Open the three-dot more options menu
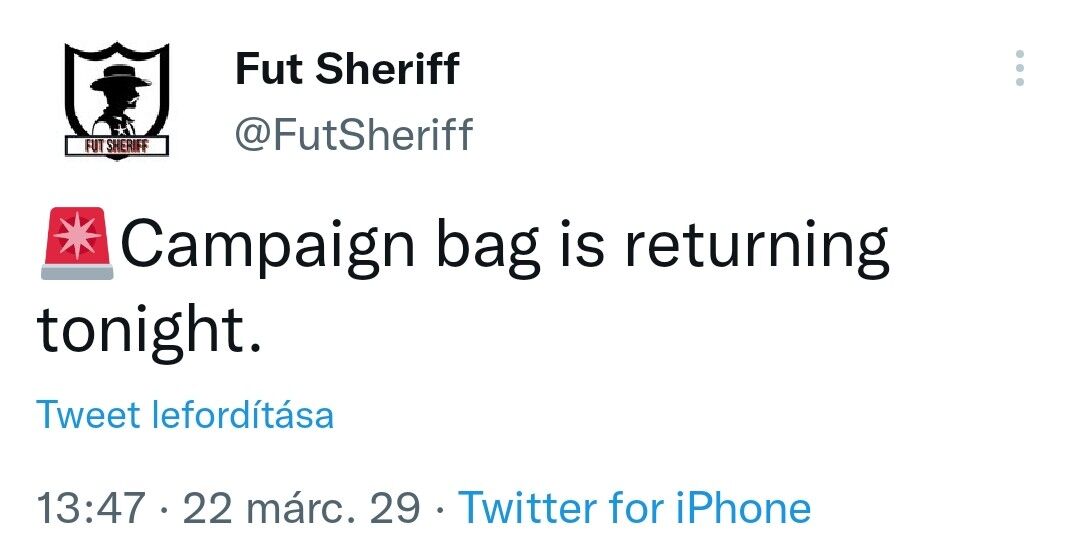The width and height of the screenshot is (1080, 555). (x=1019, y=68)
